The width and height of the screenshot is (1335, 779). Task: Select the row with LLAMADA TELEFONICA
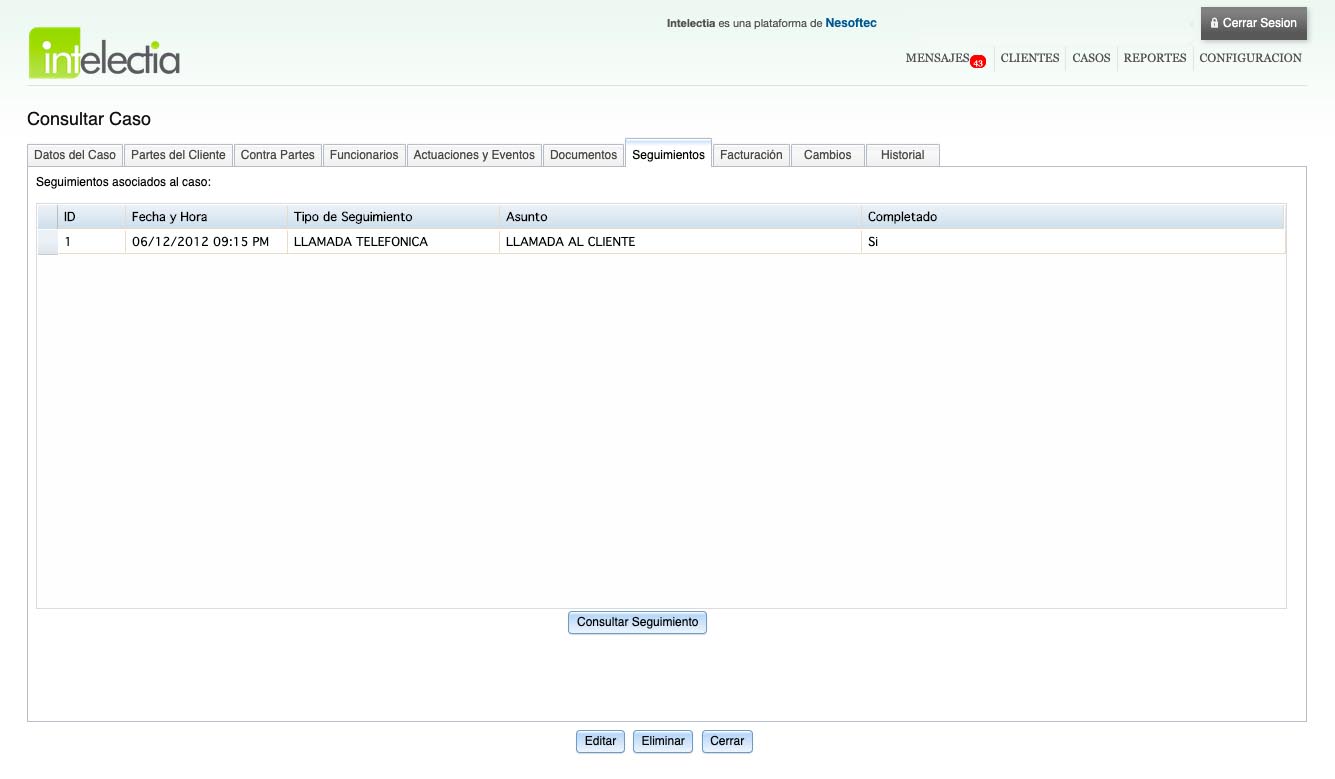coord(360,242)
